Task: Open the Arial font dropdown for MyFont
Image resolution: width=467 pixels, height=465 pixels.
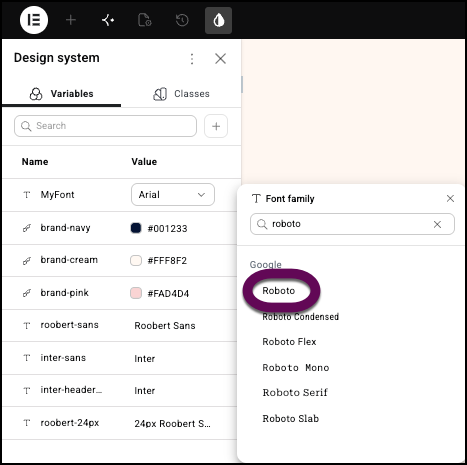Action: pyautogui.click(x=173, y=194)
